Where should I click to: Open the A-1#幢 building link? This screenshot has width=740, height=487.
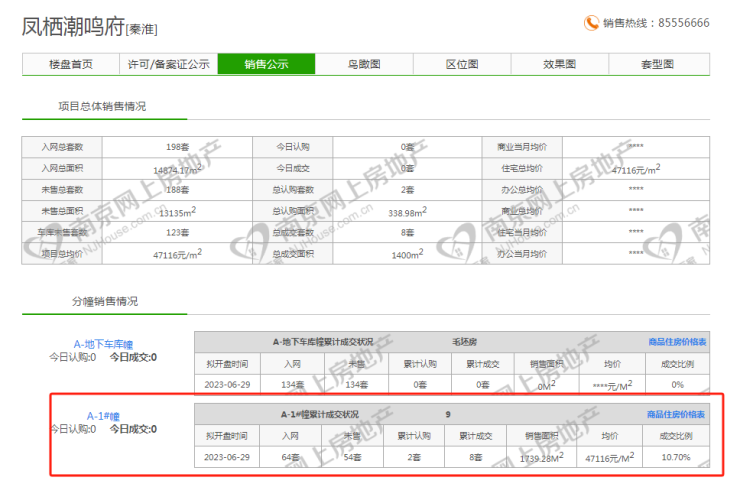click(103, 416)
